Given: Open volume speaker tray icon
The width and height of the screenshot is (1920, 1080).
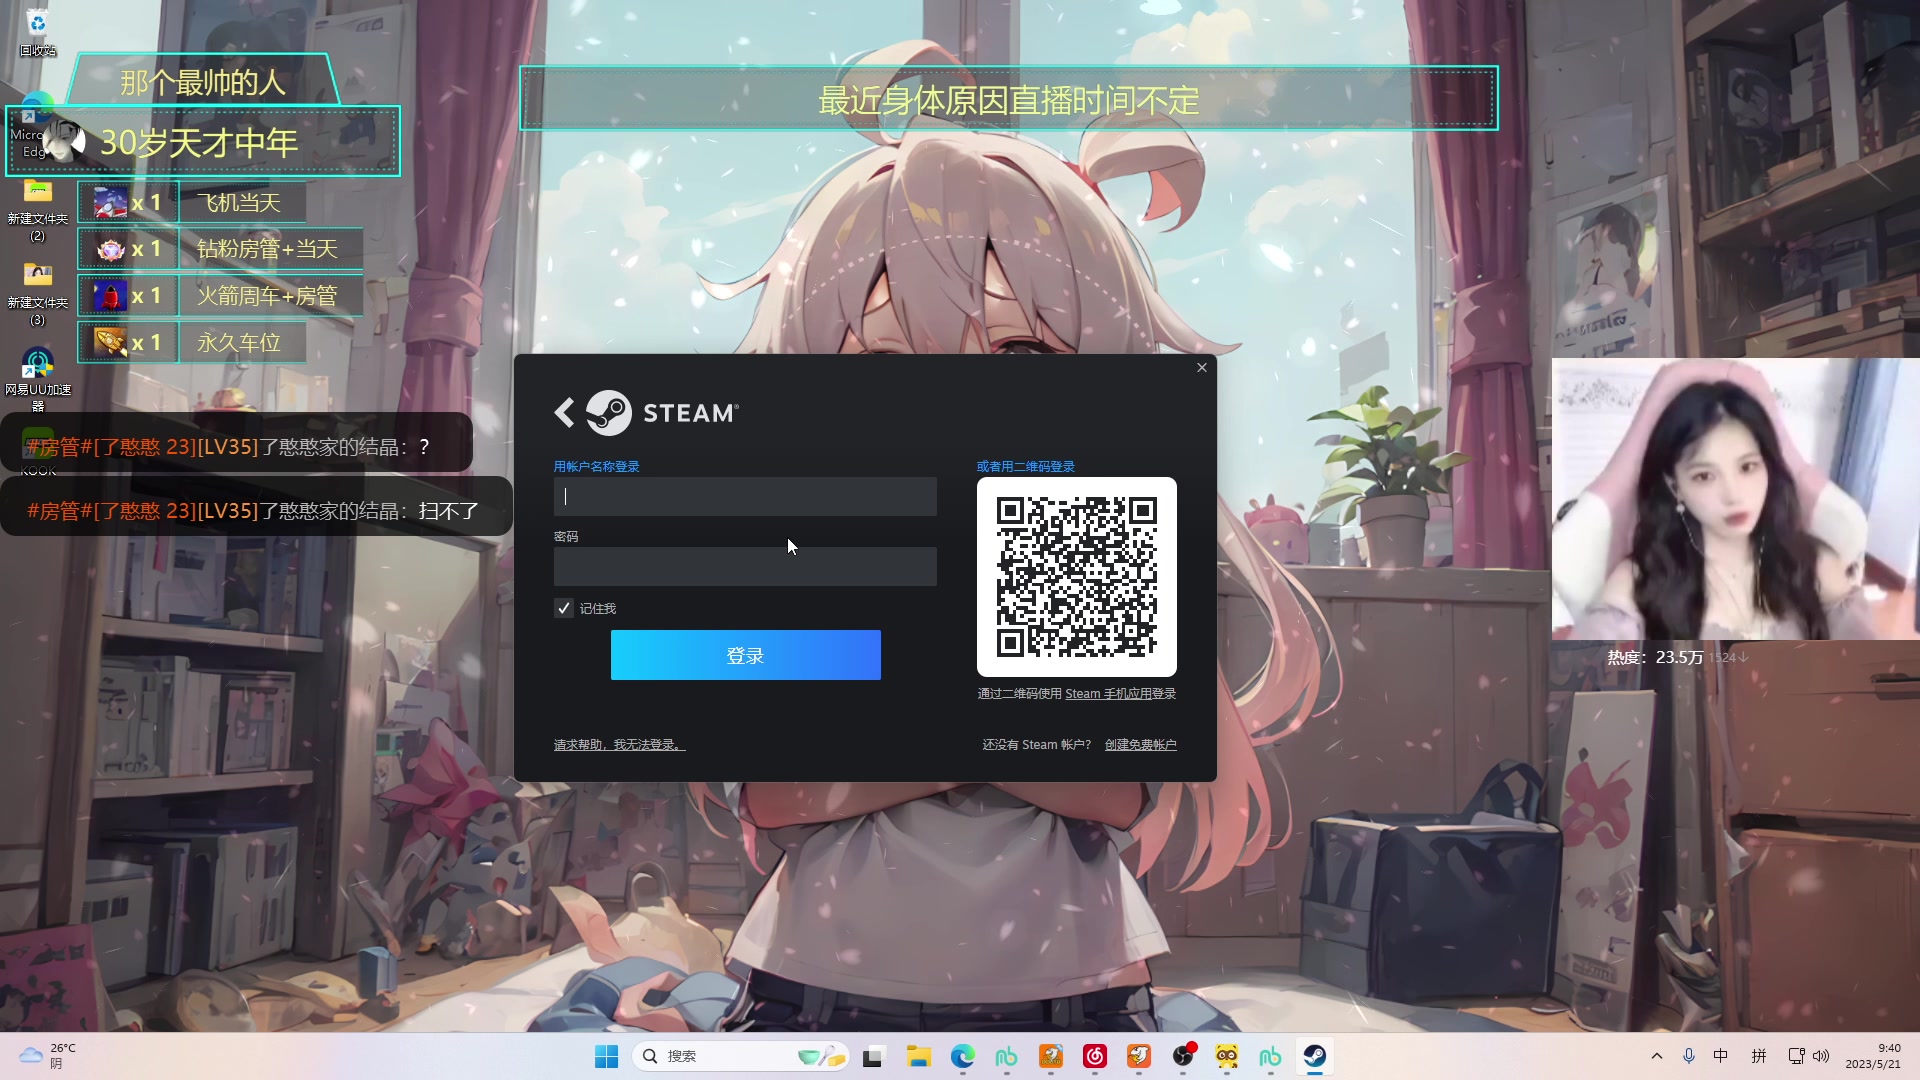Looking at the screenshot, I should (x=1821, y=1056).
